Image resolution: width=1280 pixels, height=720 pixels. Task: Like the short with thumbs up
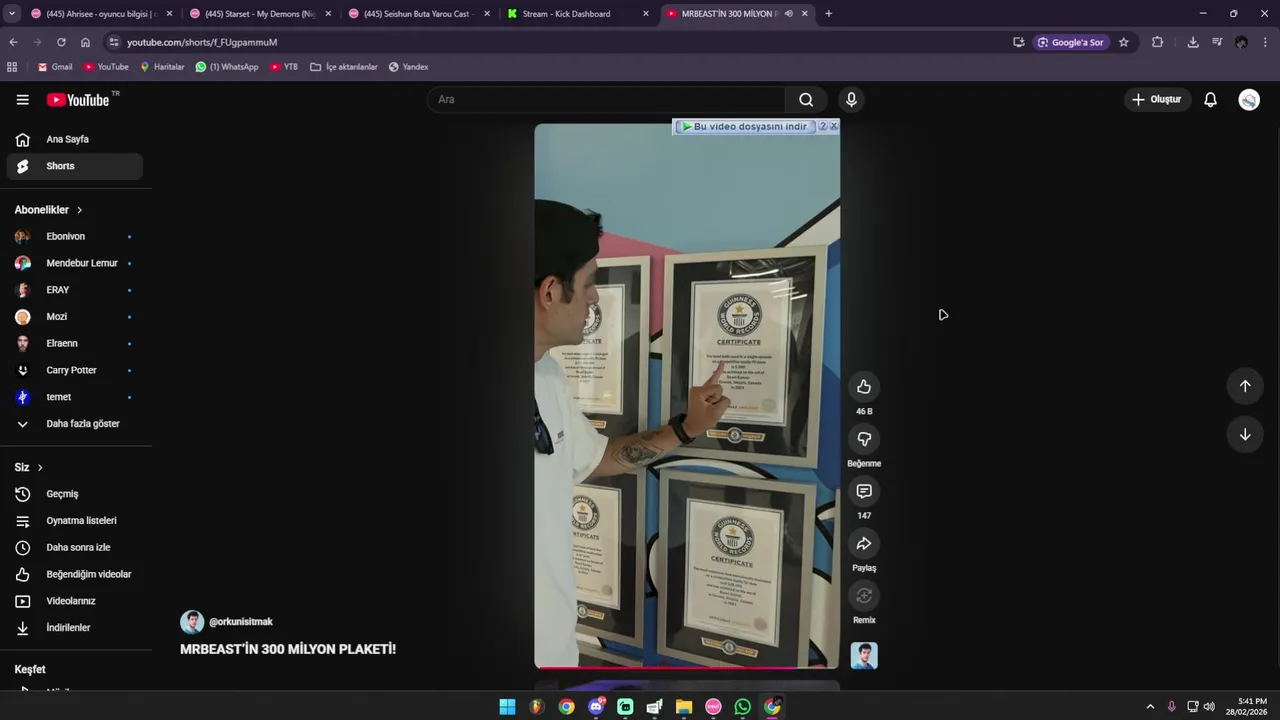coord(864,387)
